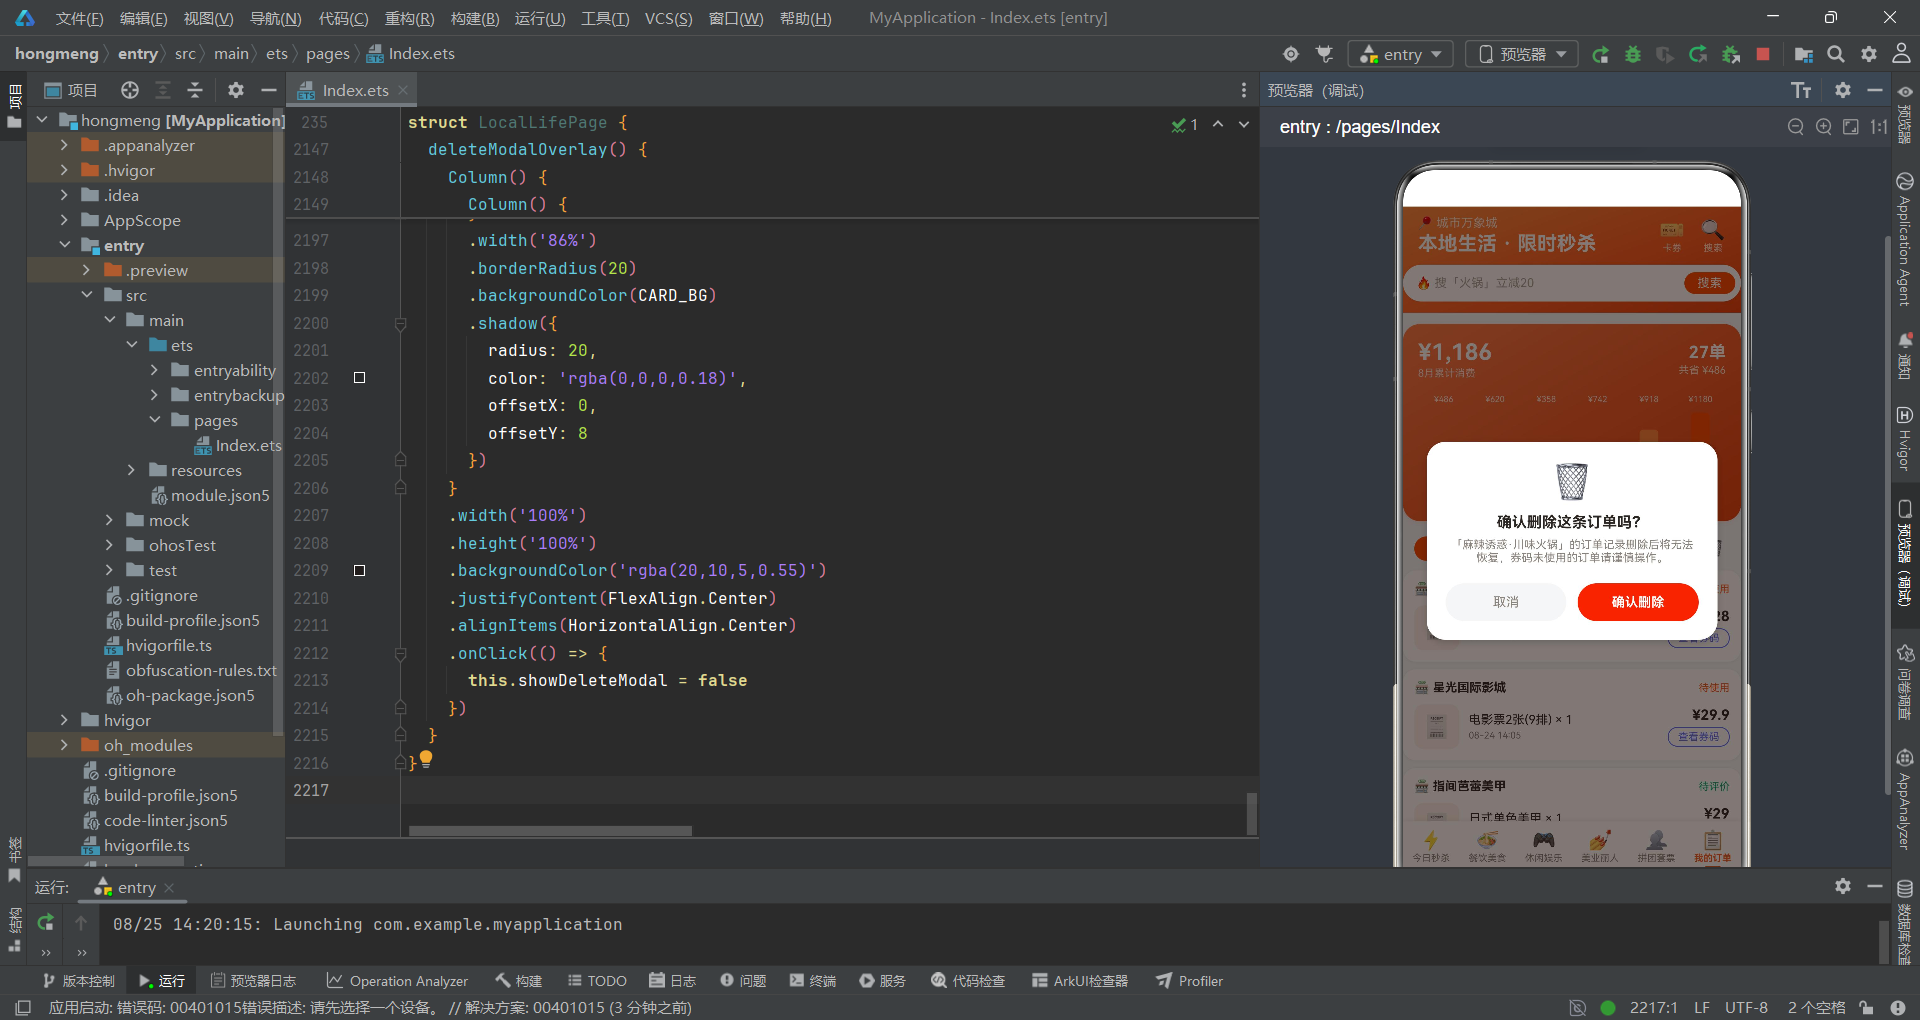Click the user account profile icon
Screen dimensions: 1920x1020
point(1901,54)
